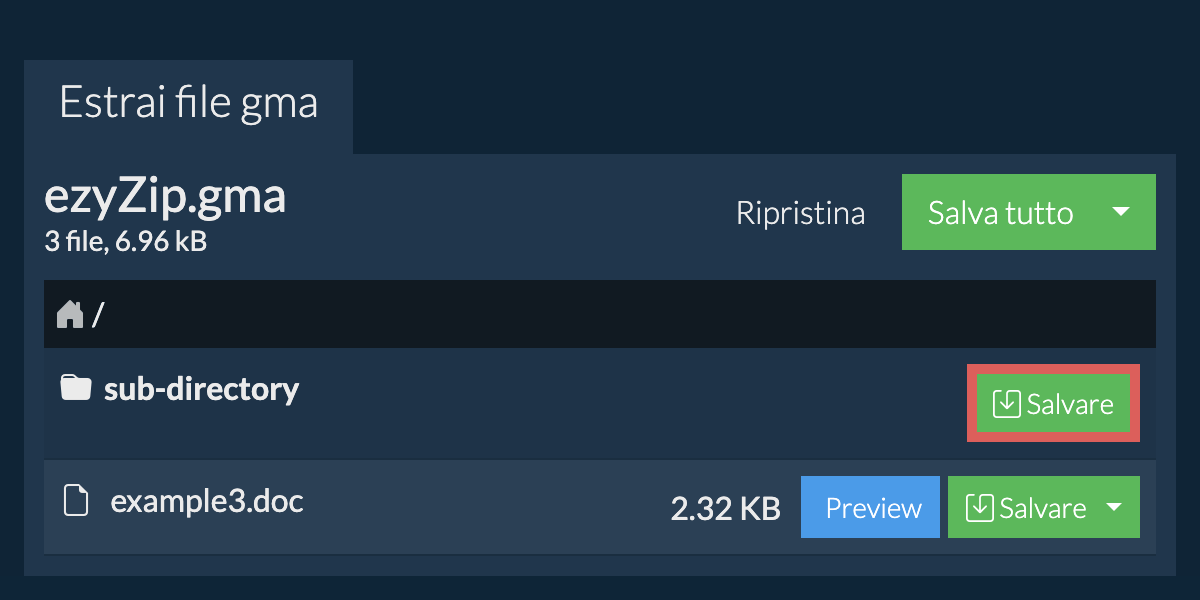The image size is (1200, 600).
Task: Click the example3.doc file icon
Action: [76, 500]
